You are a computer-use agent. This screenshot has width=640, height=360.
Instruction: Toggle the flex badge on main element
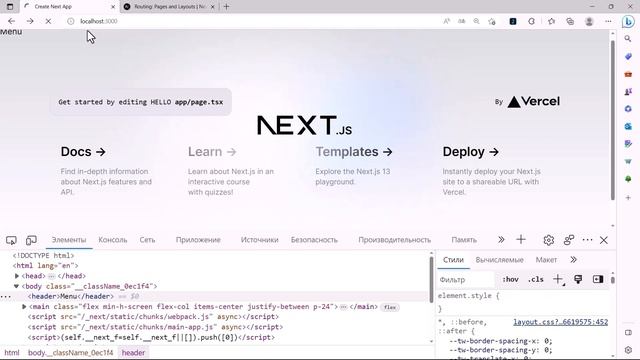(390, 307)
